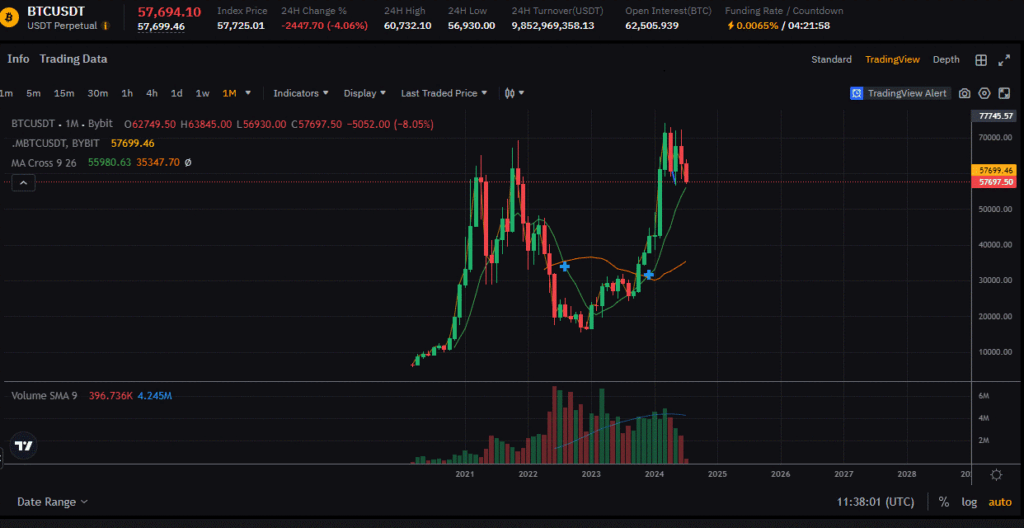Viewport: 1024px width, 528px height.
Task: Select the active 1M timeframe
Action: (229, 93)
